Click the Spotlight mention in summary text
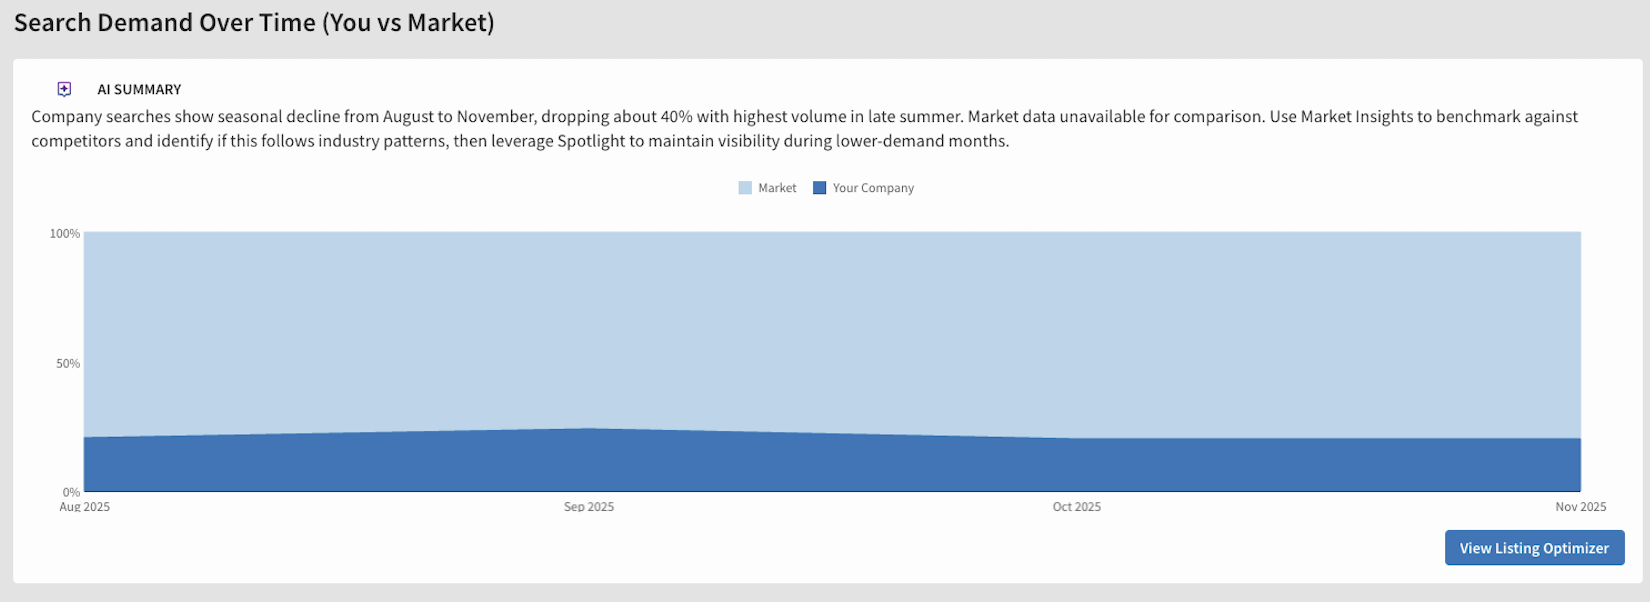The image size is (1650, 602). (x=591, y=141)
